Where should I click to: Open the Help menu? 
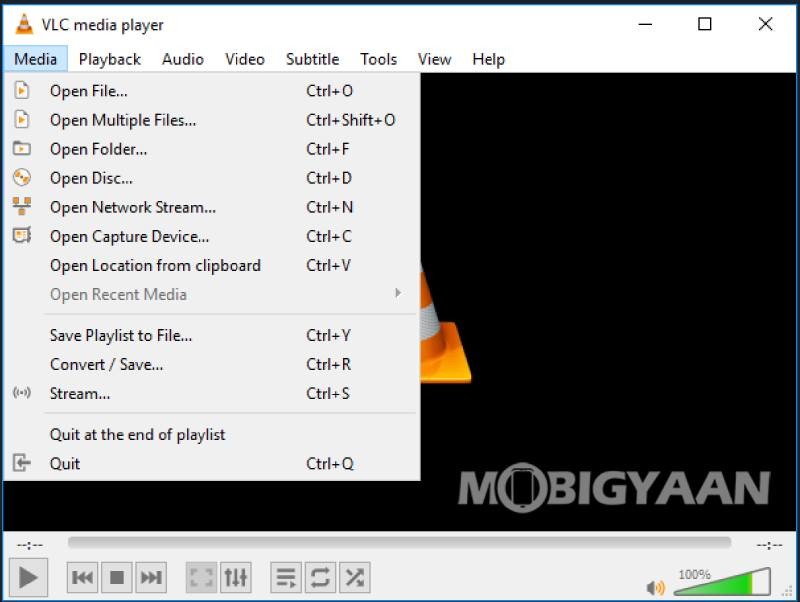point(488,59)
